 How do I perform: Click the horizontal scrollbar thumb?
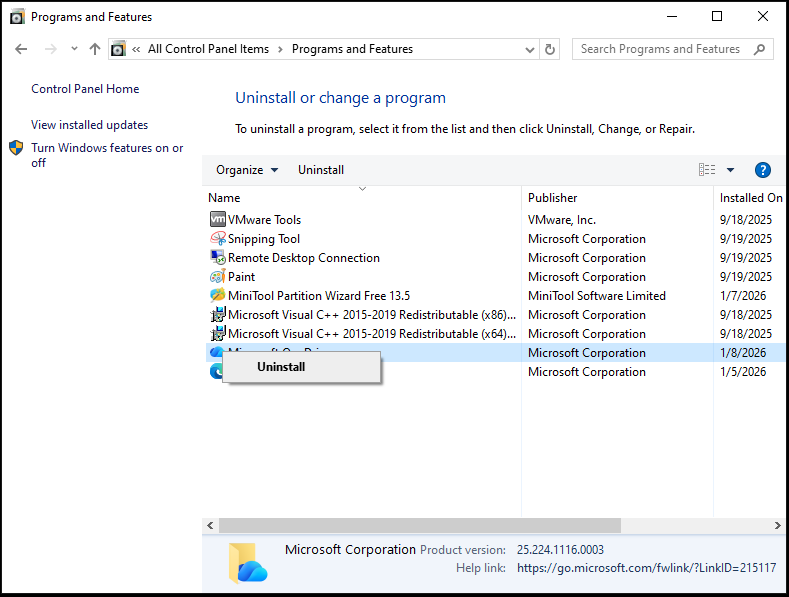click(420, 526)
